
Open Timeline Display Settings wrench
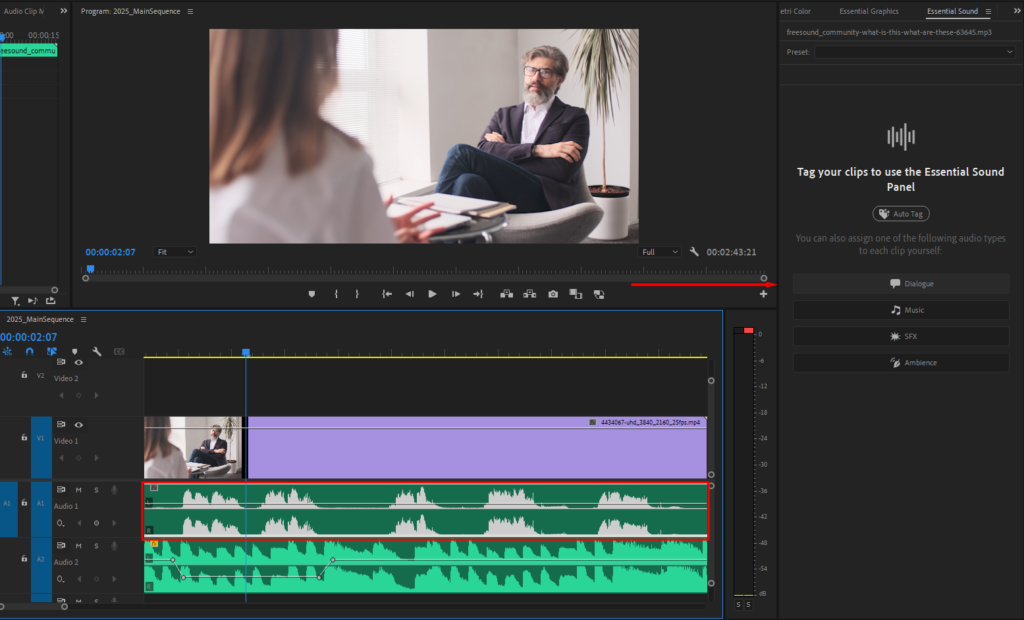tap(97, 351)
